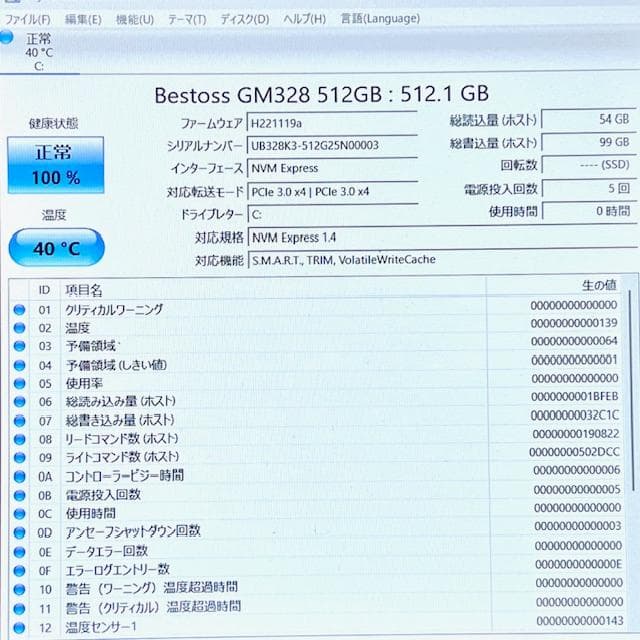This screenshot has height=640, width=640.
Task: Click the drive letter field C:
Action: coord(332,214)
